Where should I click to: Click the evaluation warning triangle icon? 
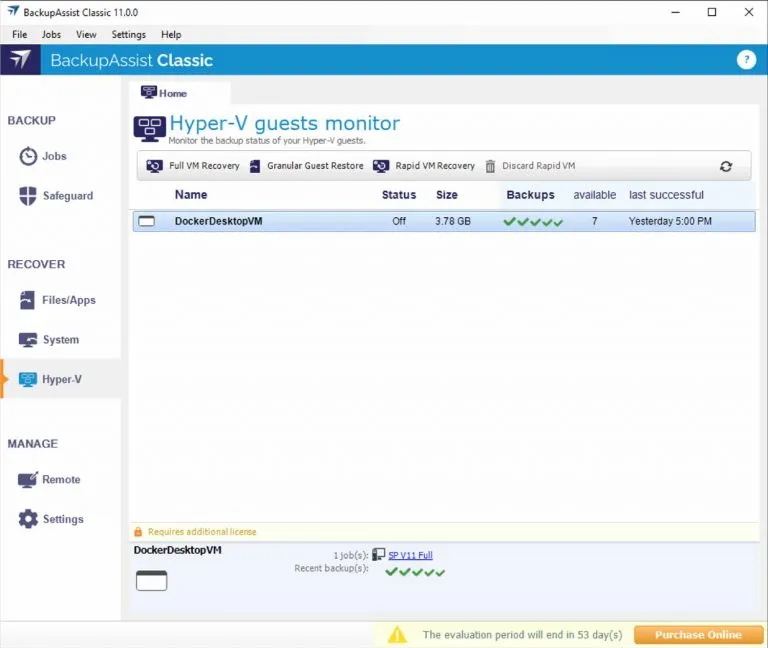tap(397, 635)
